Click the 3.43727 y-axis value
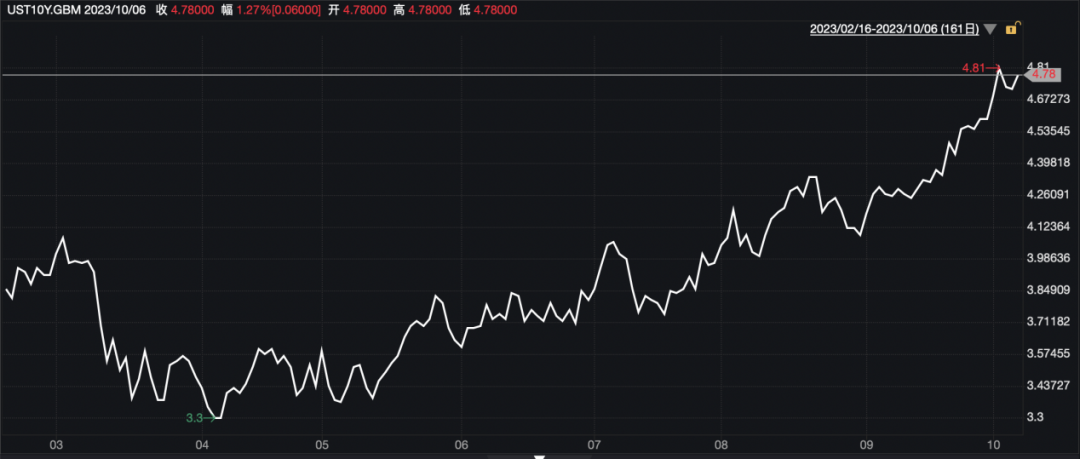The image size is (1080, 459). tap(1050, 385)
